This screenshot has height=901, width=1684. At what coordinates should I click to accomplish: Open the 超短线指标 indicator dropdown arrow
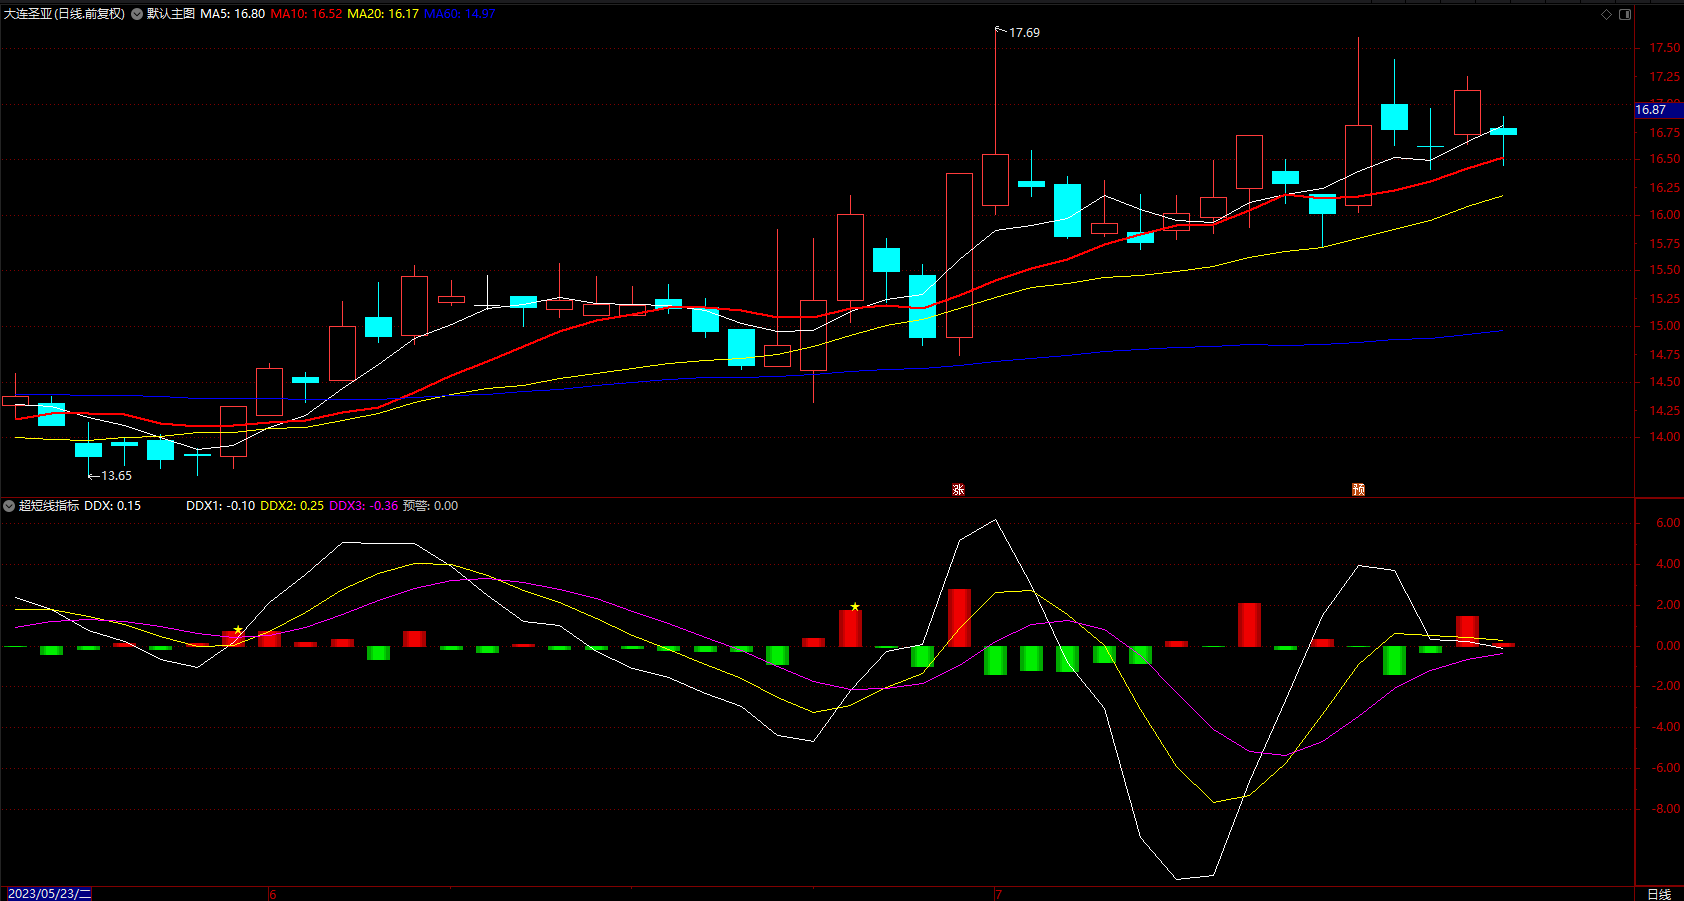coord(9,506)
